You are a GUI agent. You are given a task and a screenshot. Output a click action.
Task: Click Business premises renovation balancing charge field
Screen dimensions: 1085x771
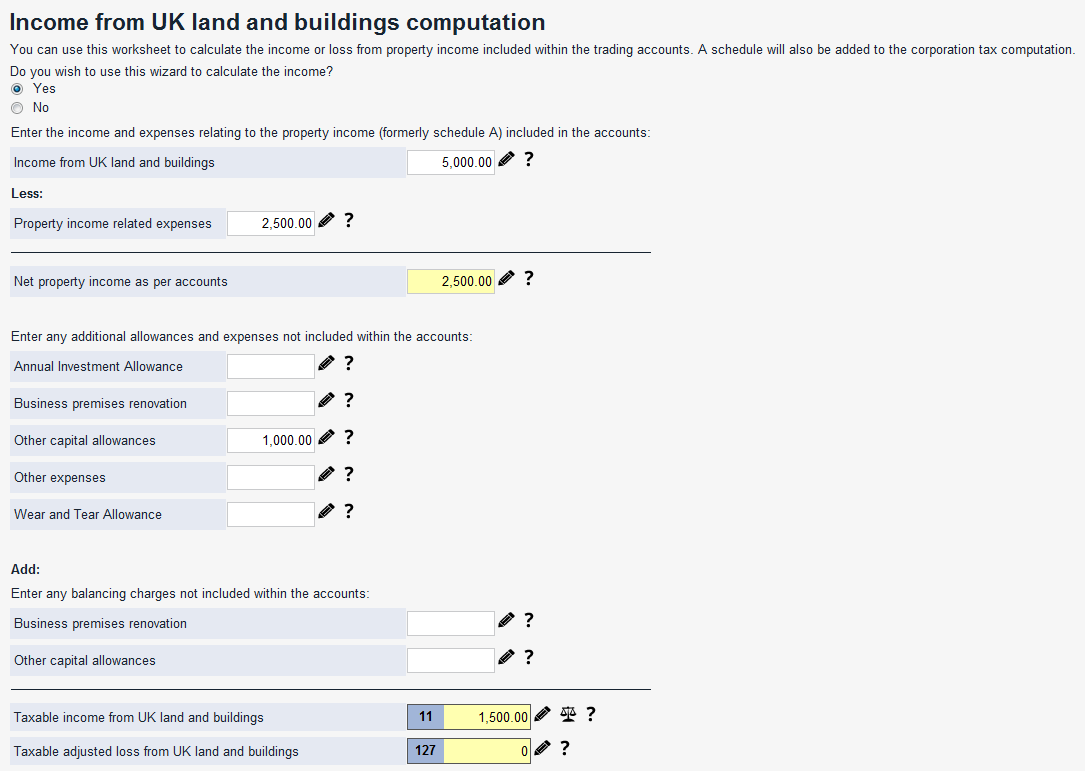451,623
